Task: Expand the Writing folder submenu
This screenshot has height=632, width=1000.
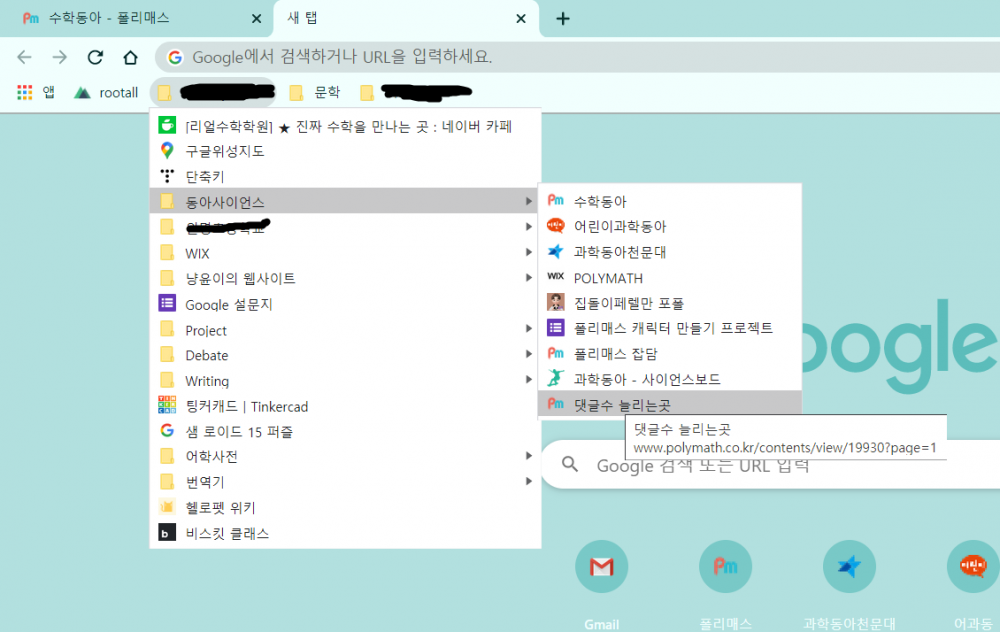Action: point(529,380)
